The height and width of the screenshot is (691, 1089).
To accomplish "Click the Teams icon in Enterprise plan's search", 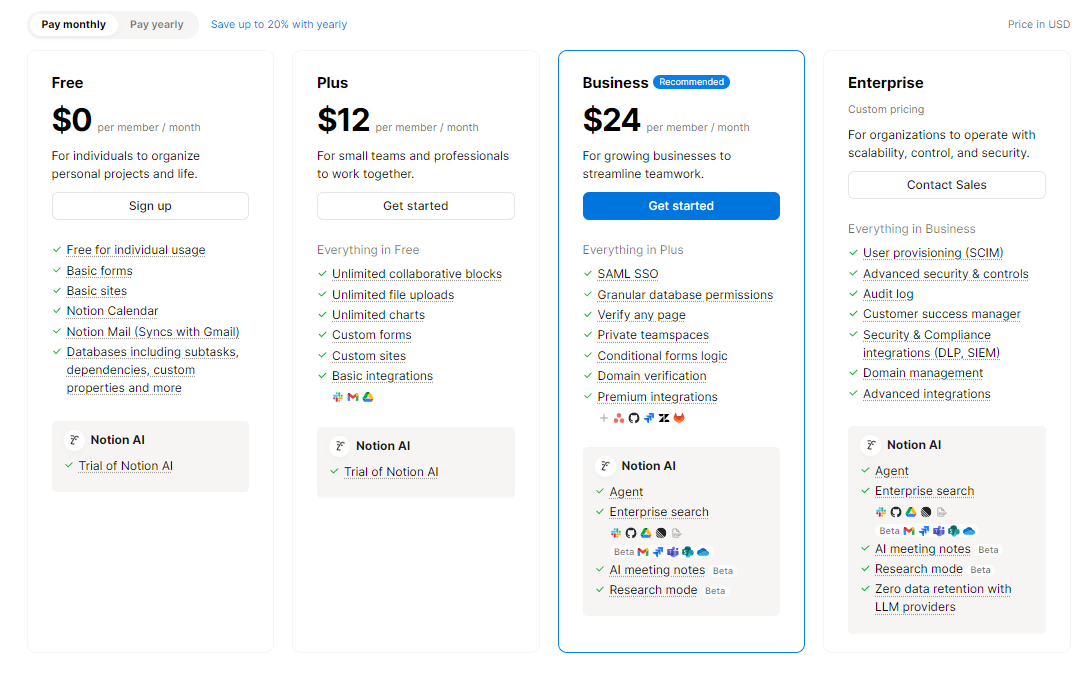I will click(x=939, y=531).
